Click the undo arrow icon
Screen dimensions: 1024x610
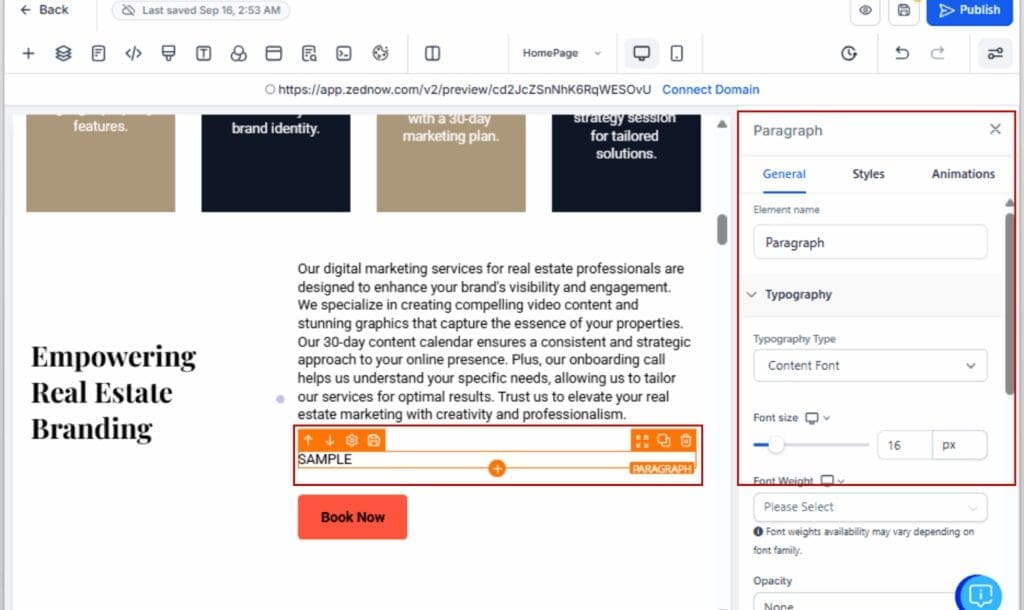902,54
